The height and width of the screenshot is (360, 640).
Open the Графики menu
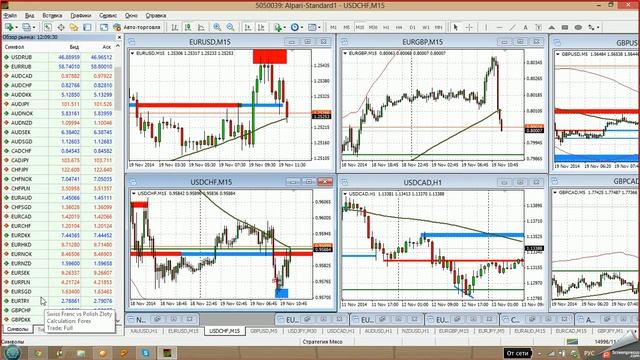[81, 16]
